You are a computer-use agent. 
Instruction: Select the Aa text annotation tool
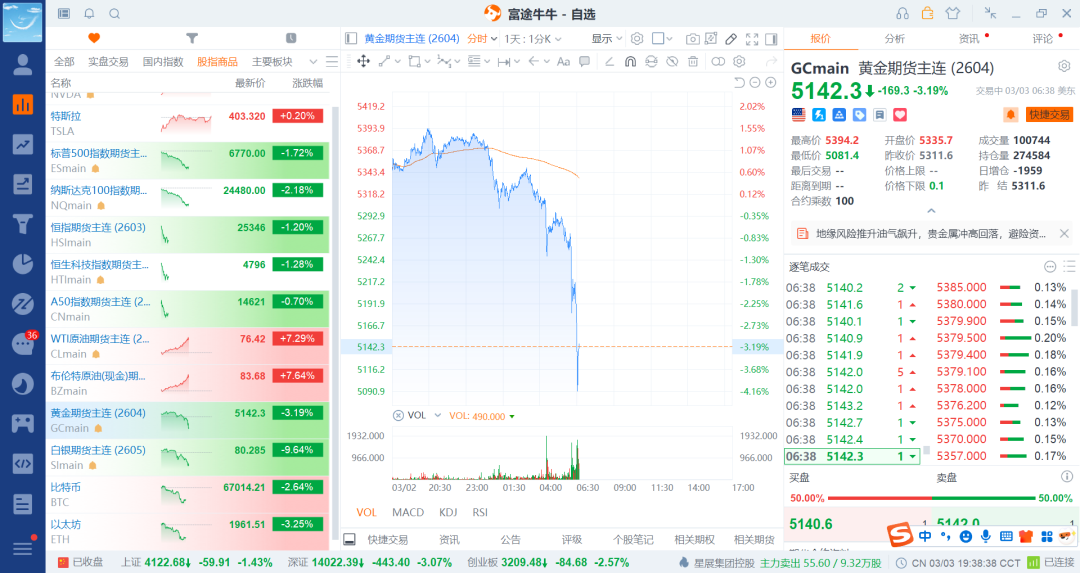pyautogui.click(x=563, y=61)
